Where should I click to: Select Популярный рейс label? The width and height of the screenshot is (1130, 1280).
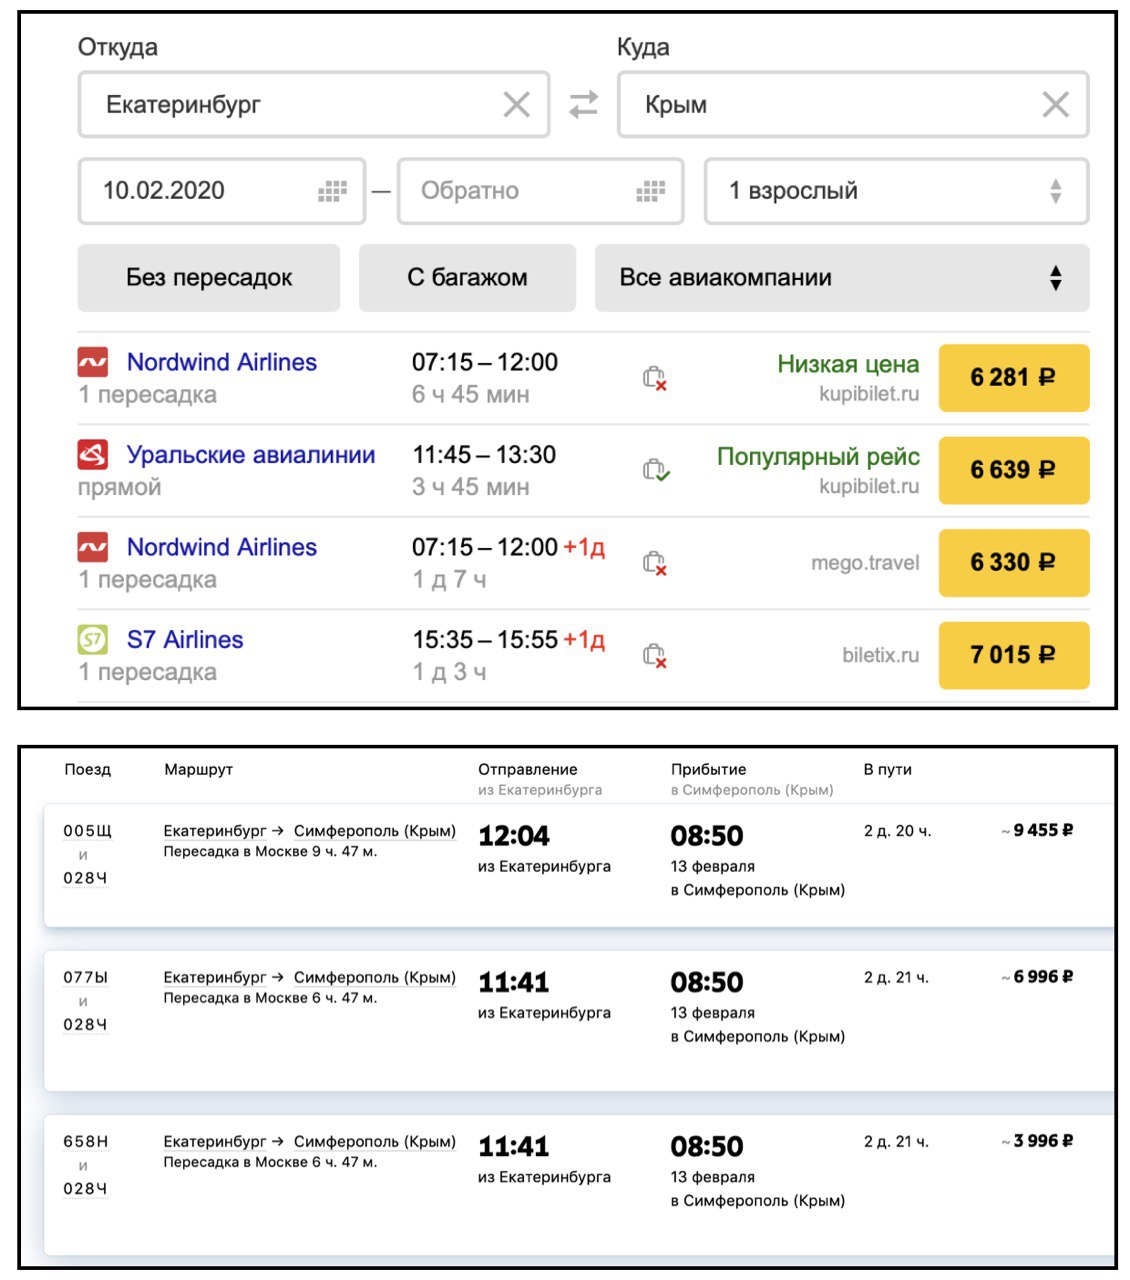[x=818, y=457]
